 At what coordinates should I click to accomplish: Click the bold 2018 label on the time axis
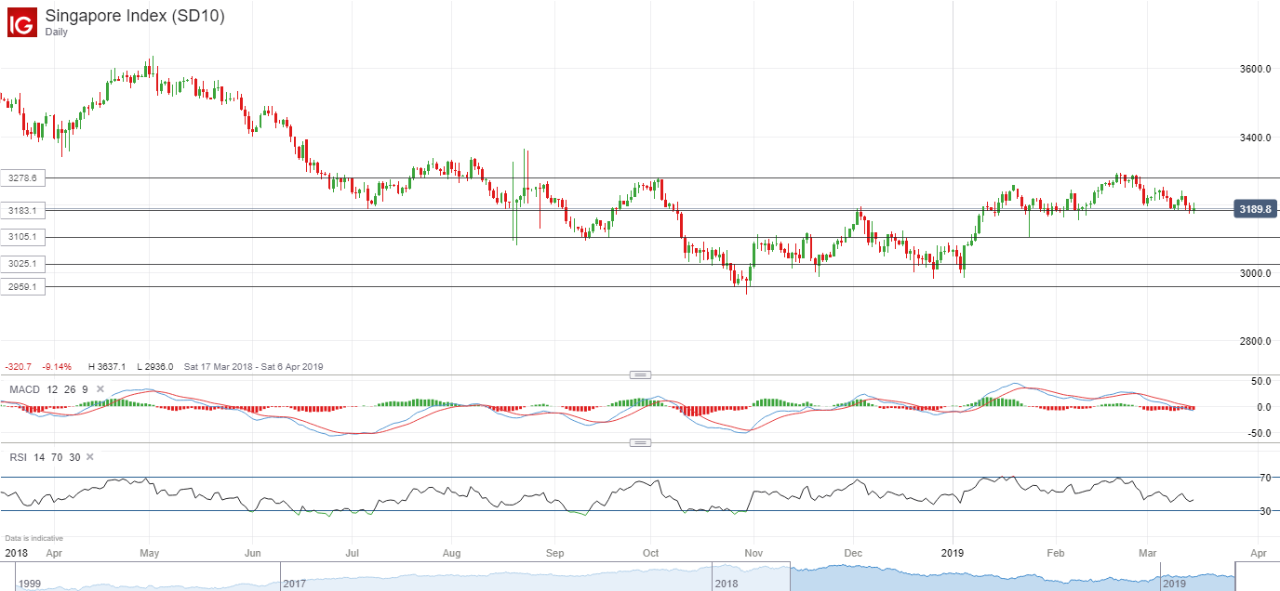click(x=17, y=552)
